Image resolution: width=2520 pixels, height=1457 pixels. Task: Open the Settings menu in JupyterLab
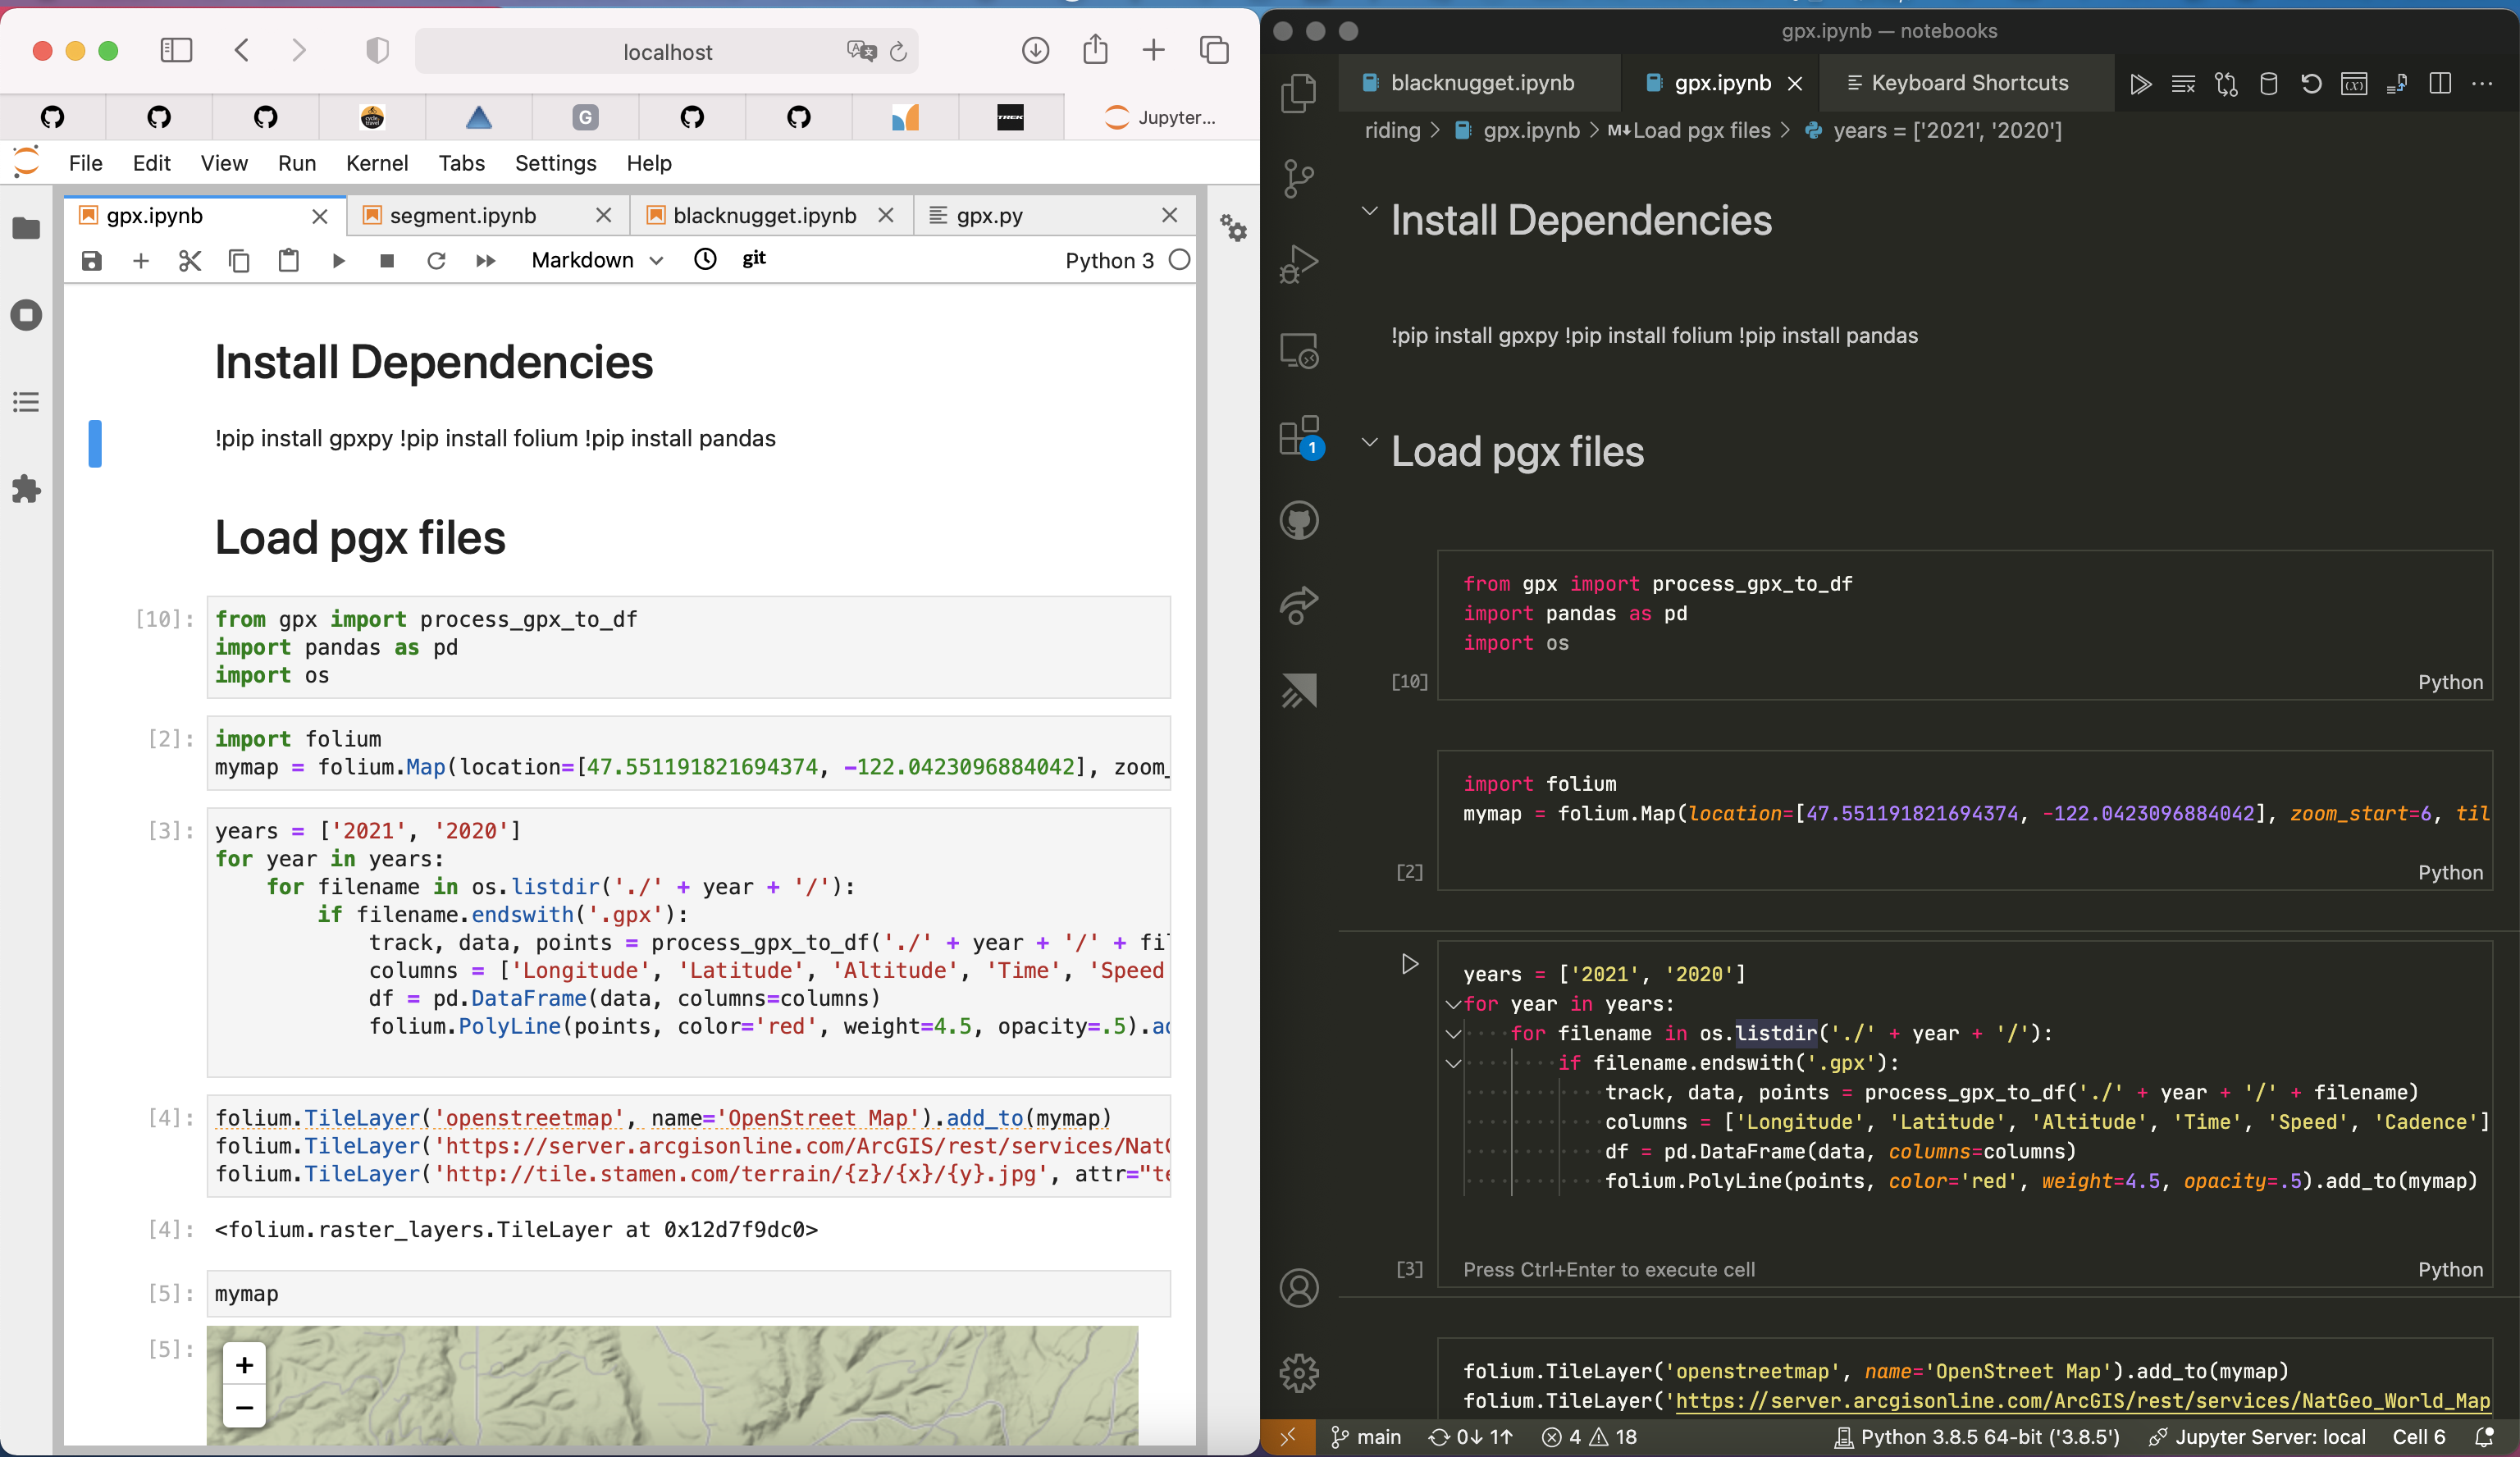pos(556,163)
